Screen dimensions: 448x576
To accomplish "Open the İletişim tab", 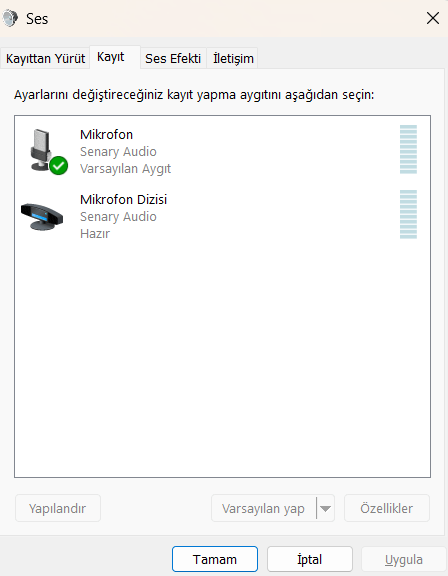I will (x=233, y=58).
